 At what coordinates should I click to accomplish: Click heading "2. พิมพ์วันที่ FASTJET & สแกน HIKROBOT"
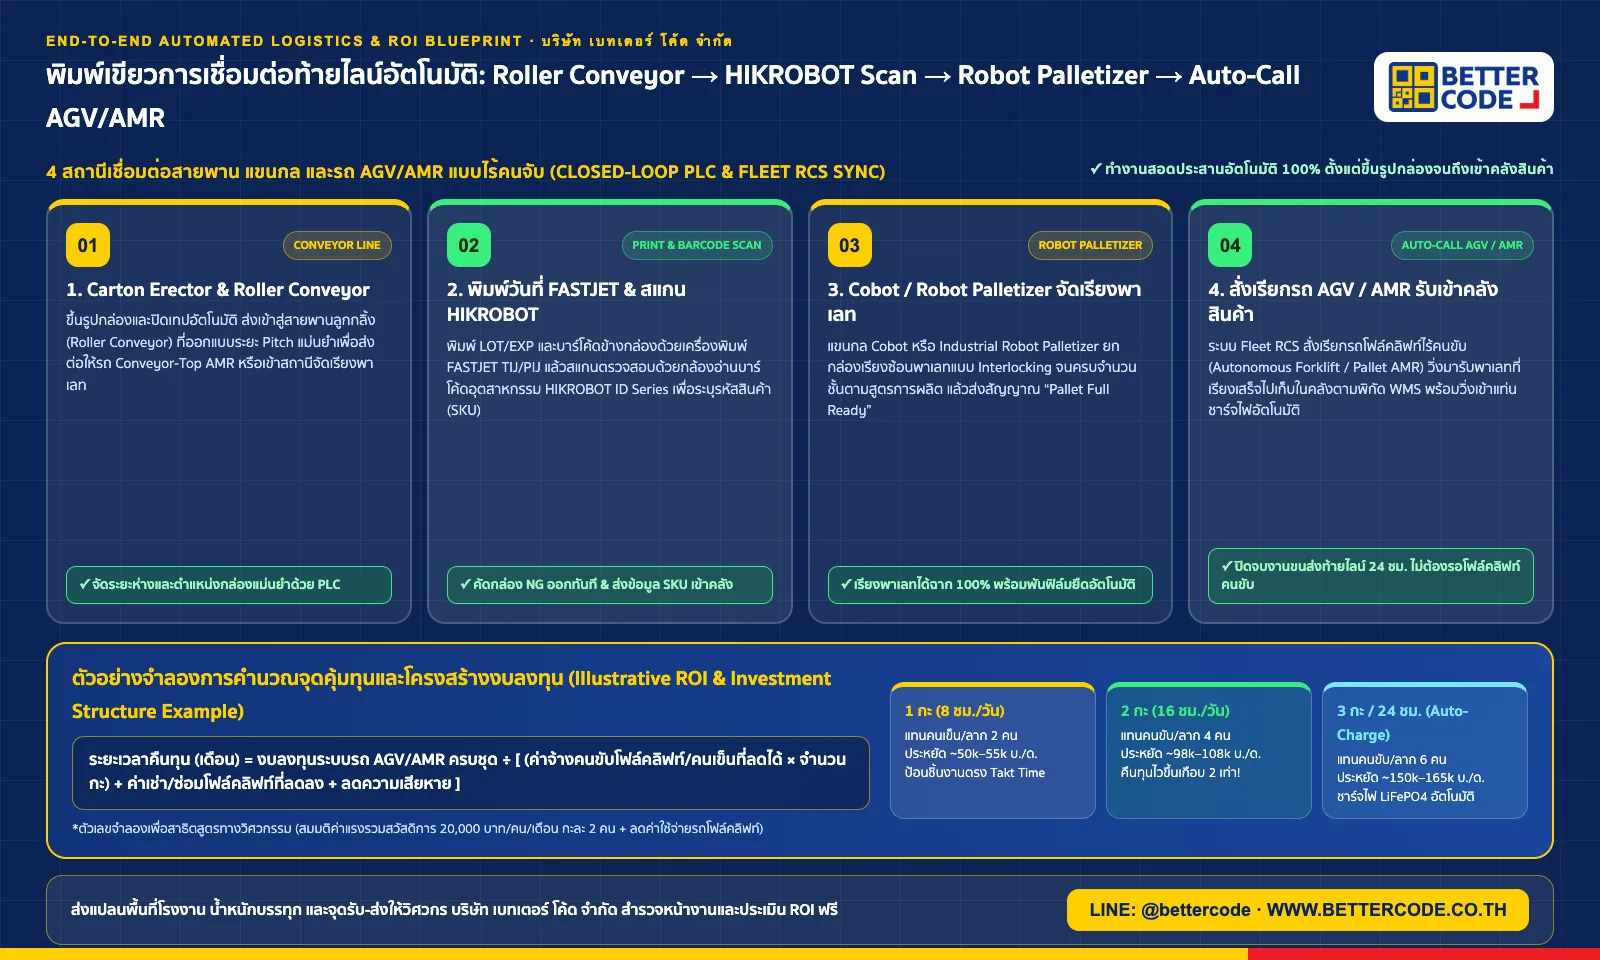coord(566,302)
